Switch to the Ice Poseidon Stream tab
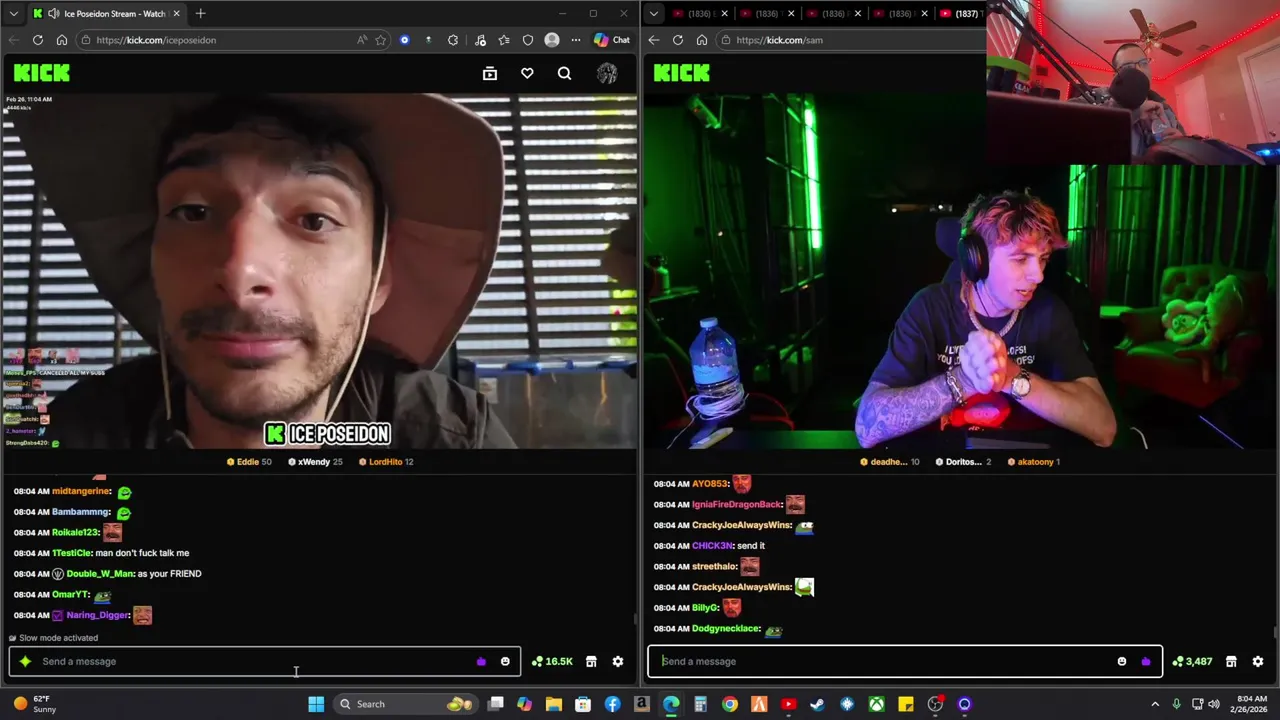 click(x=106, y=14)
